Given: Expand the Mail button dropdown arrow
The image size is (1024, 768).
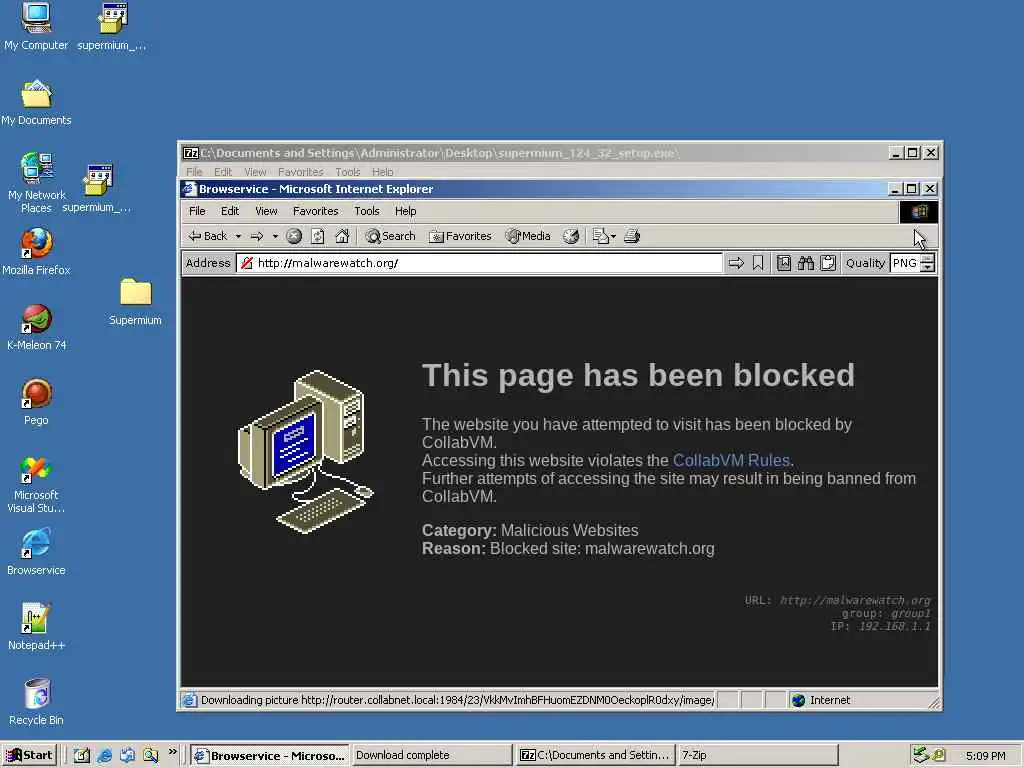Looking at the screenshot, I should tap(613, 236).
